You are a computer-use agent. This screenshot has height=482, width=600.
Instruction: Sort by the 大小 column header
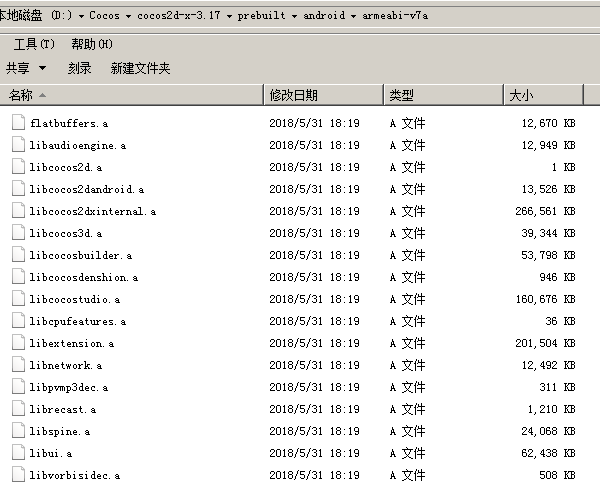(x=544, y=95)
